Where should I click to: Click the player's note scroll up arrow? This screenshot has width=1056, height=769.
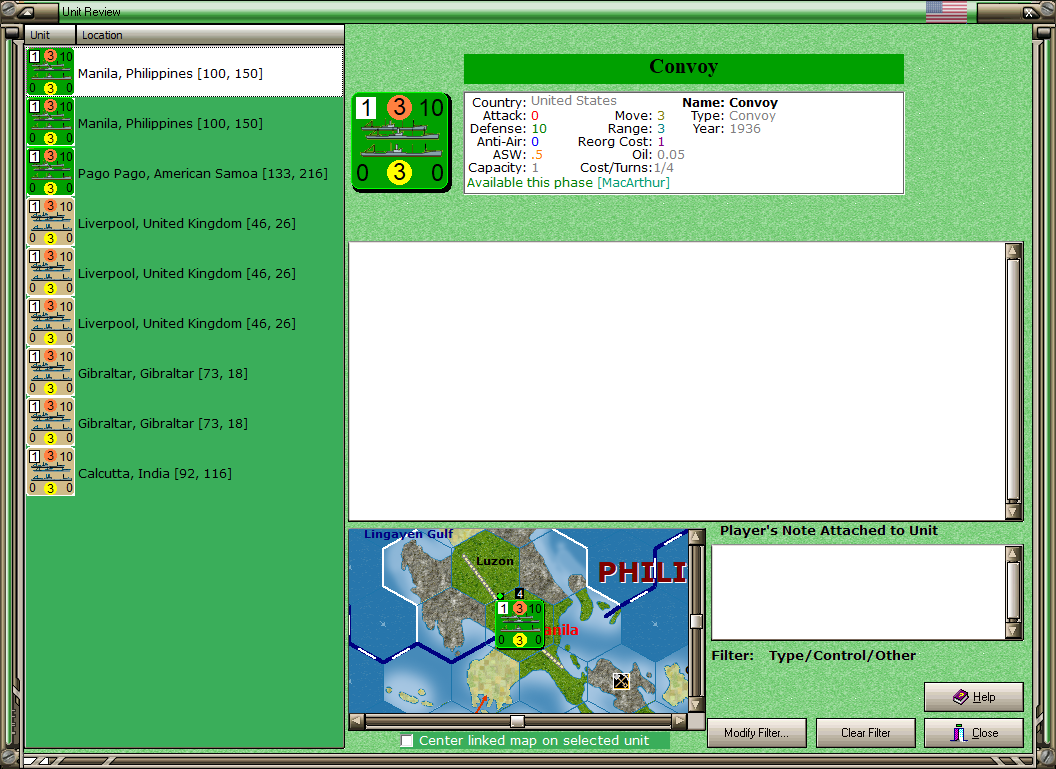(x=1013, y=554)
